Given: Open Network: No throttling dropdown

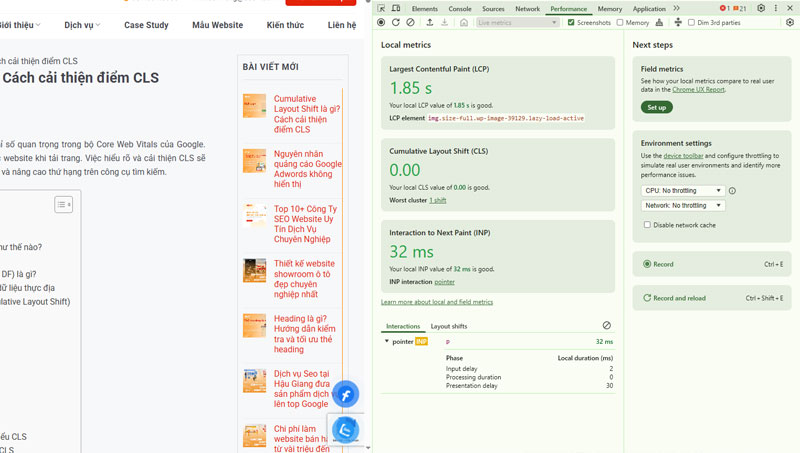Looking at the screenshot, I should [x=683, y=206].
